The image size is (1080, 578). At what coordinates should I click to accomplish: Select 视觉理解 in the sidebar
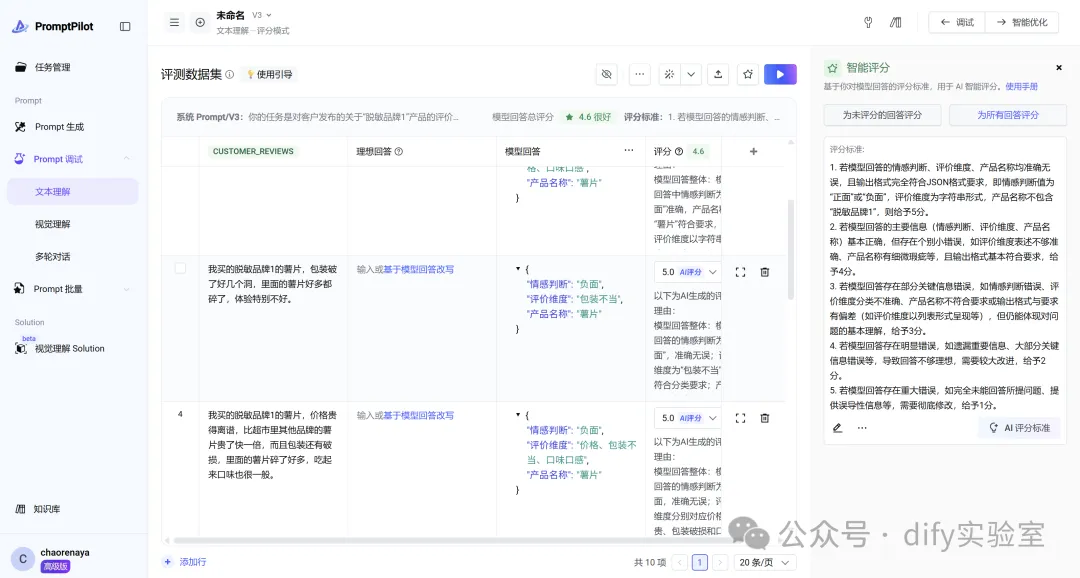(x=53, y=224)
